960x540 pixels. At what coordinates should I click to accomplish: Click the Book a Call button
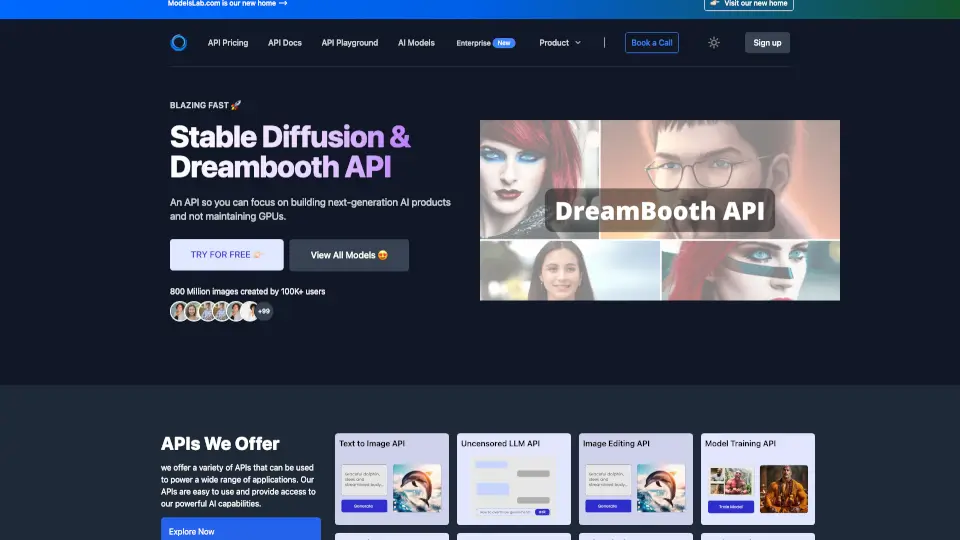[651, 43]
